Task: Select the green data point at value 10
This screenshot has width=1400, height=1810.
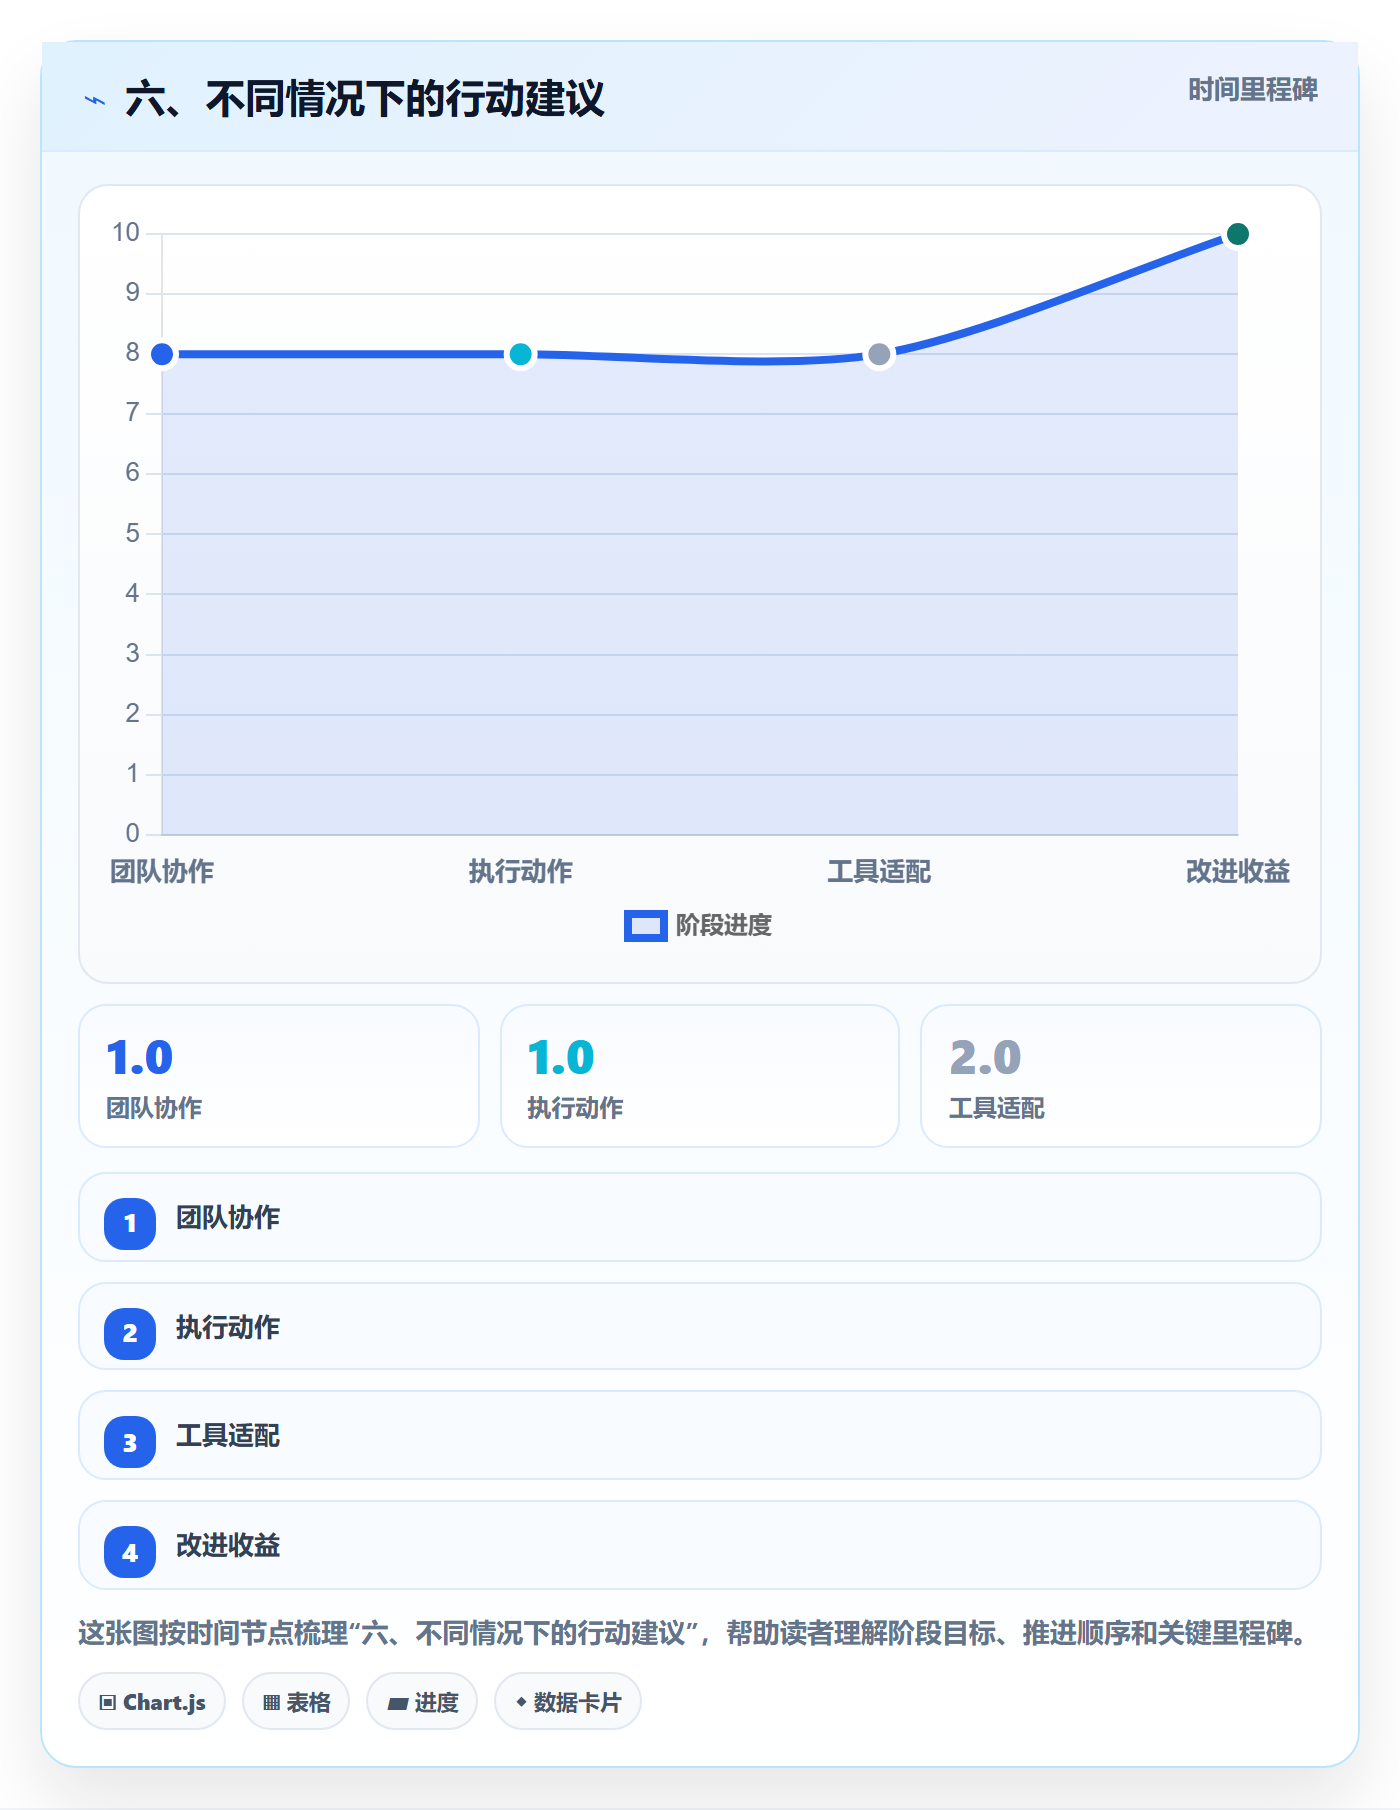Action: pyautogui.click(x=1237, y=234)
